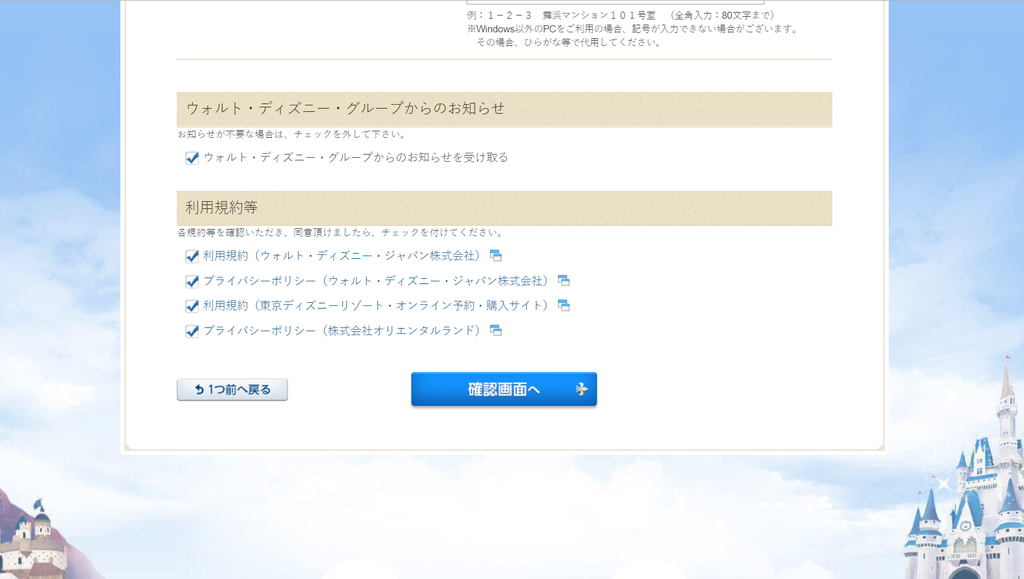Image resolution: width=1024 pixels, height=579 pixels.
Task: Open new-window icon beside 利用規約（東京ディズニーリゾート・オンライン予約・購入サイト）
Action: coord(564,305)
